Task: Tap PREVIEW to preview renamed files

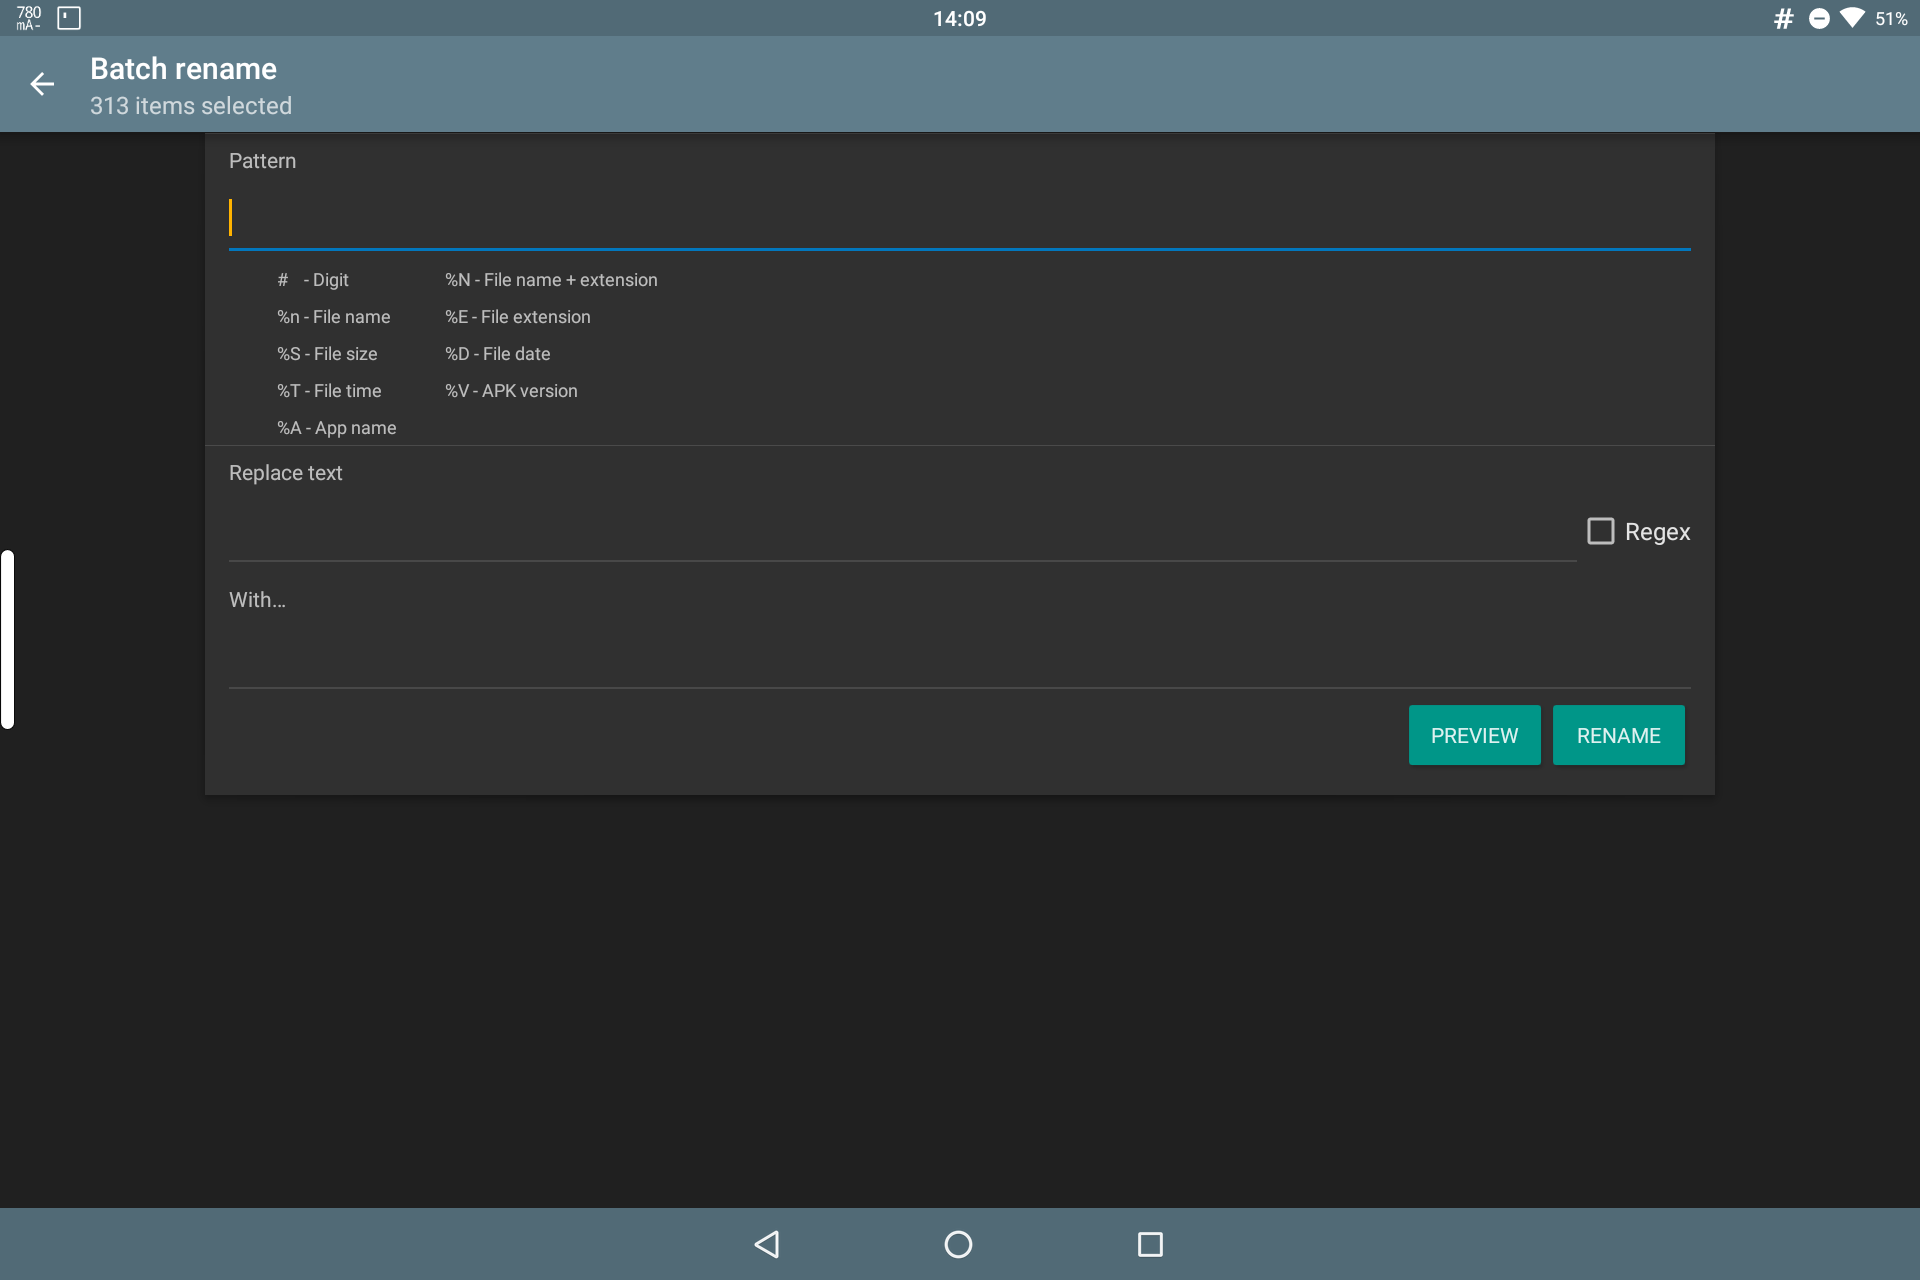Action: point(1474,735)
